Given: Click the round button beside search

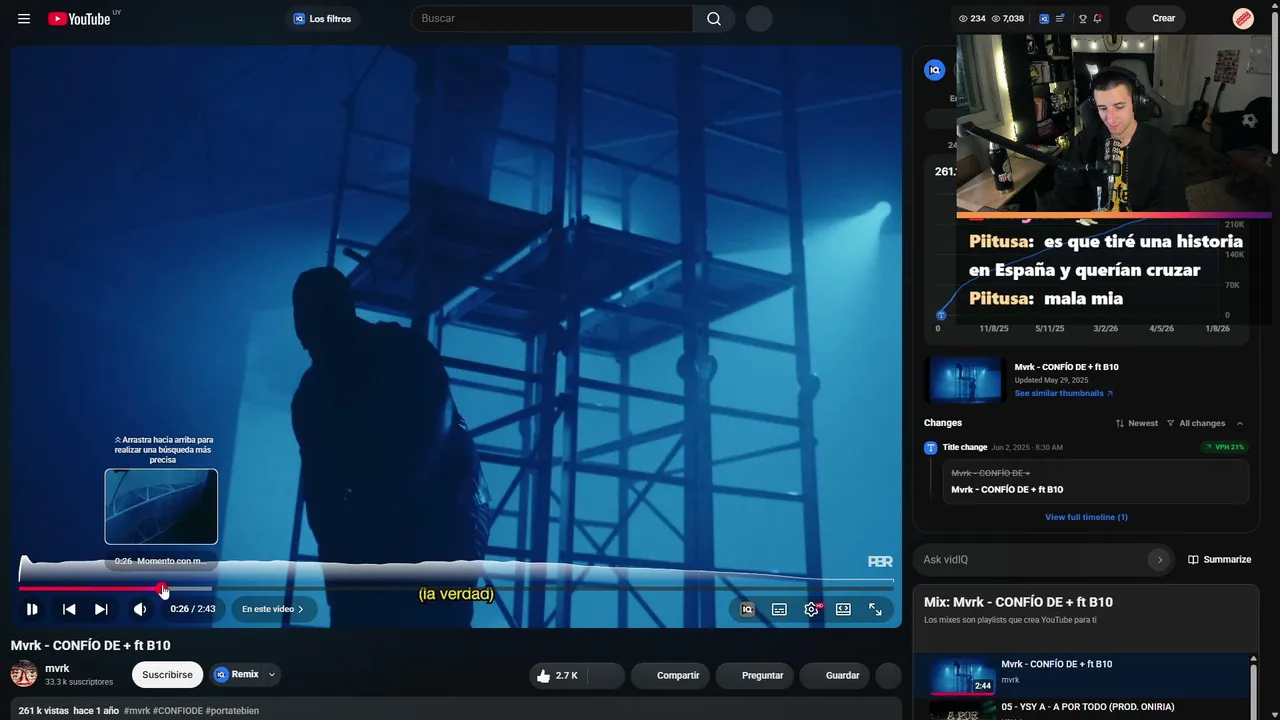Looking at the screenshot, I should 759,19.
